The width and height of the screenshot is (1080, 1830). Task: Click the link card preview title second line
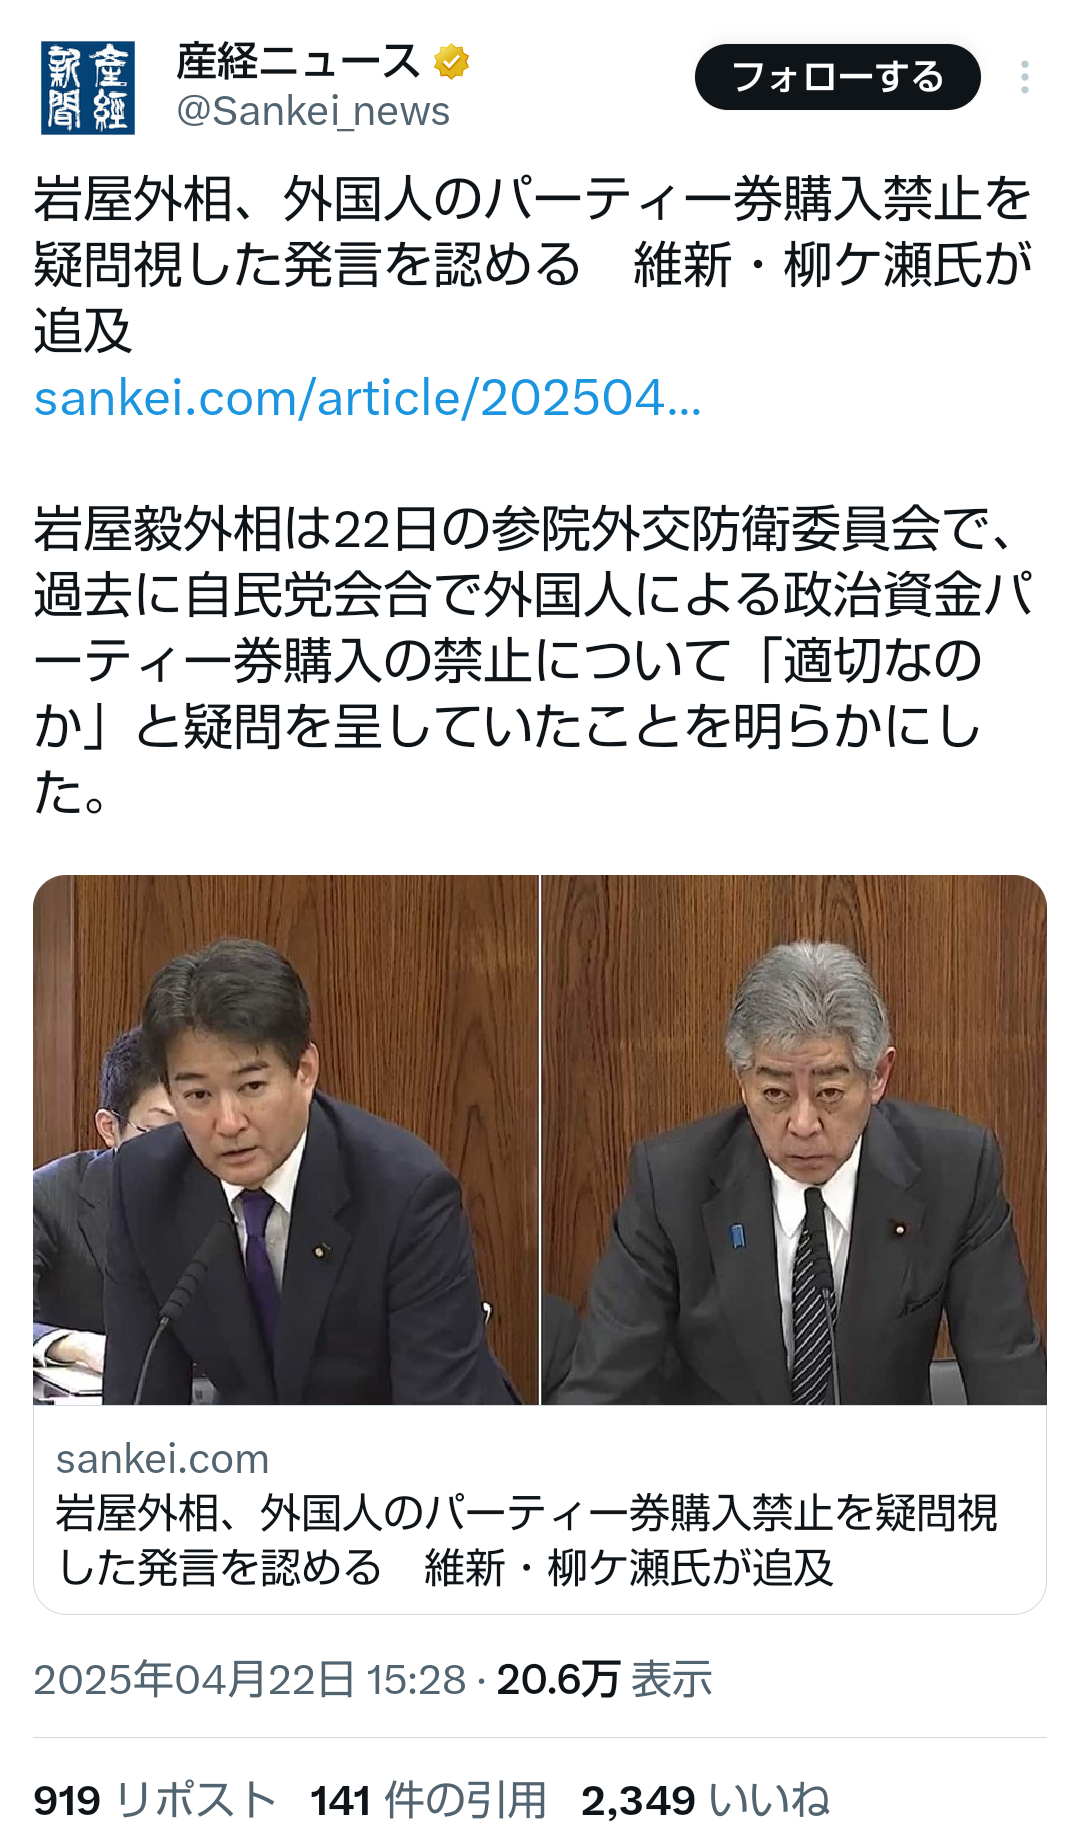pos(445,1567)
